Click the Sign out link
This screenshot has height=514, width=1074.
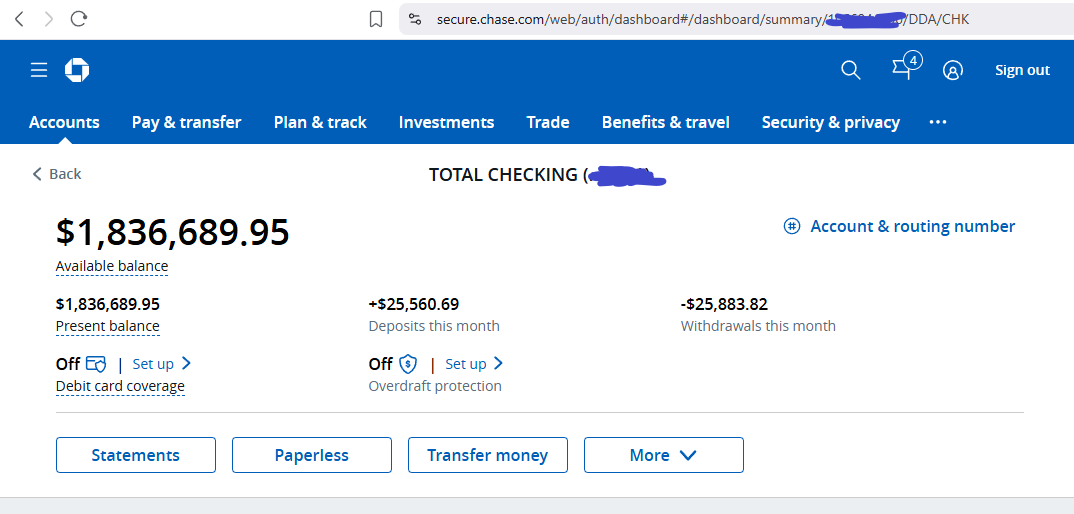(x=1022, y=70)
